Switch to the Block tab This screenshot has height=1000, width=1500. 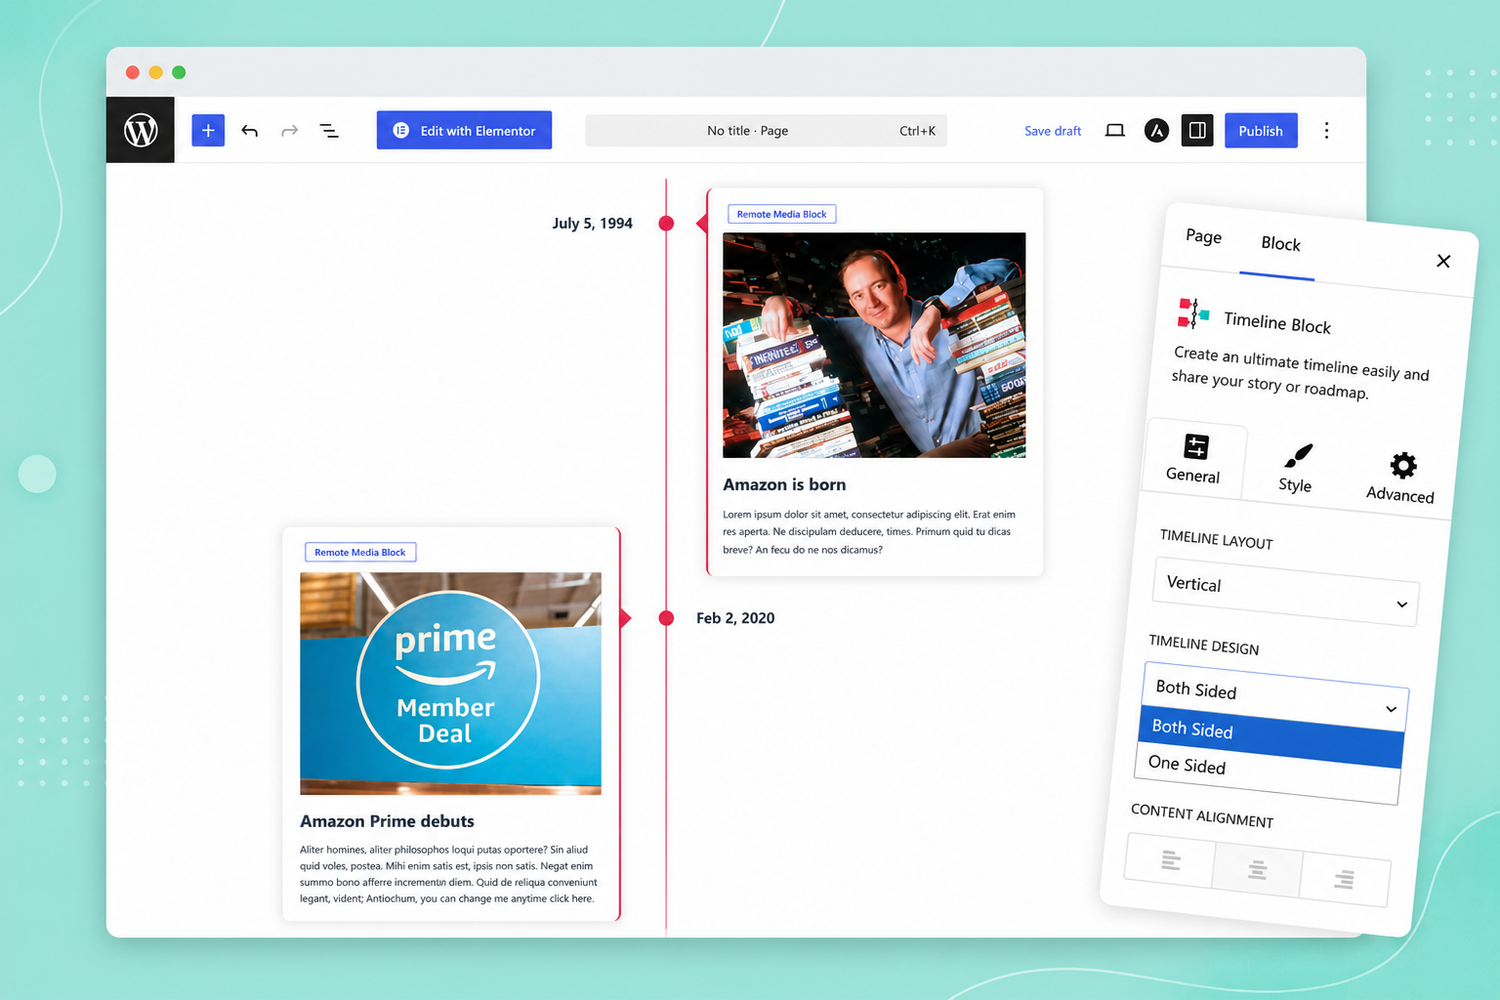[x=1280, y=244]
